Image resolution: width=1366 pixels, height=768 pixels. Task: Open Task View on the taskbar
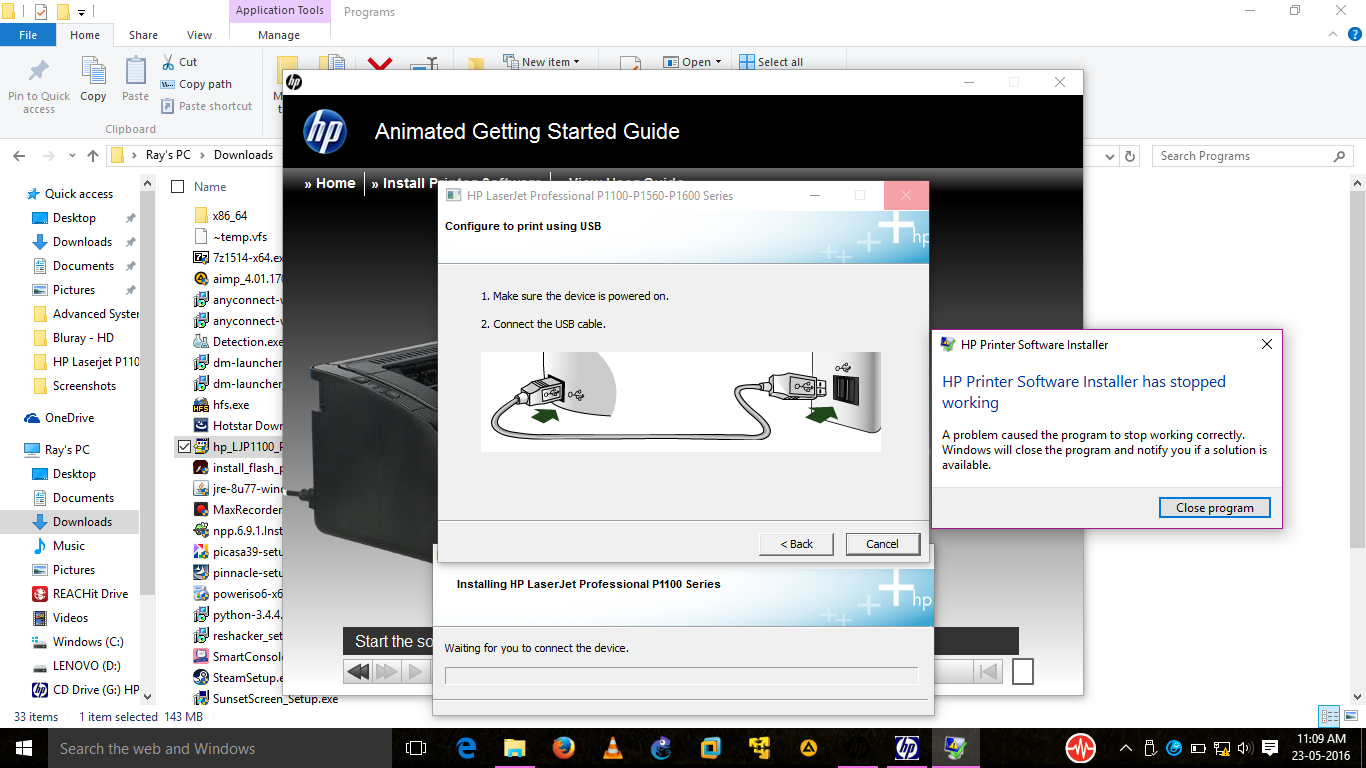coord(416,748)
